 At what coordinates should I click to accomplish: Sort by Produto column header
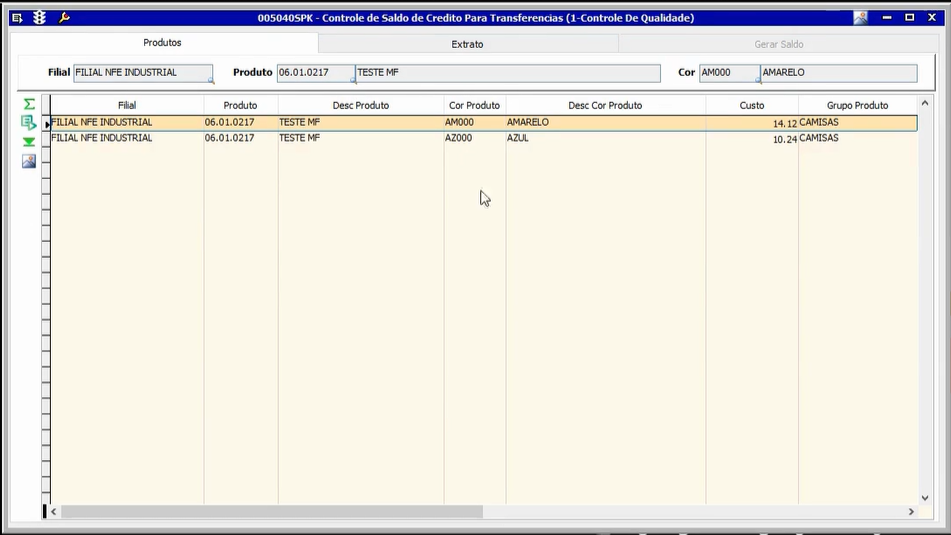tap(241, 105)
